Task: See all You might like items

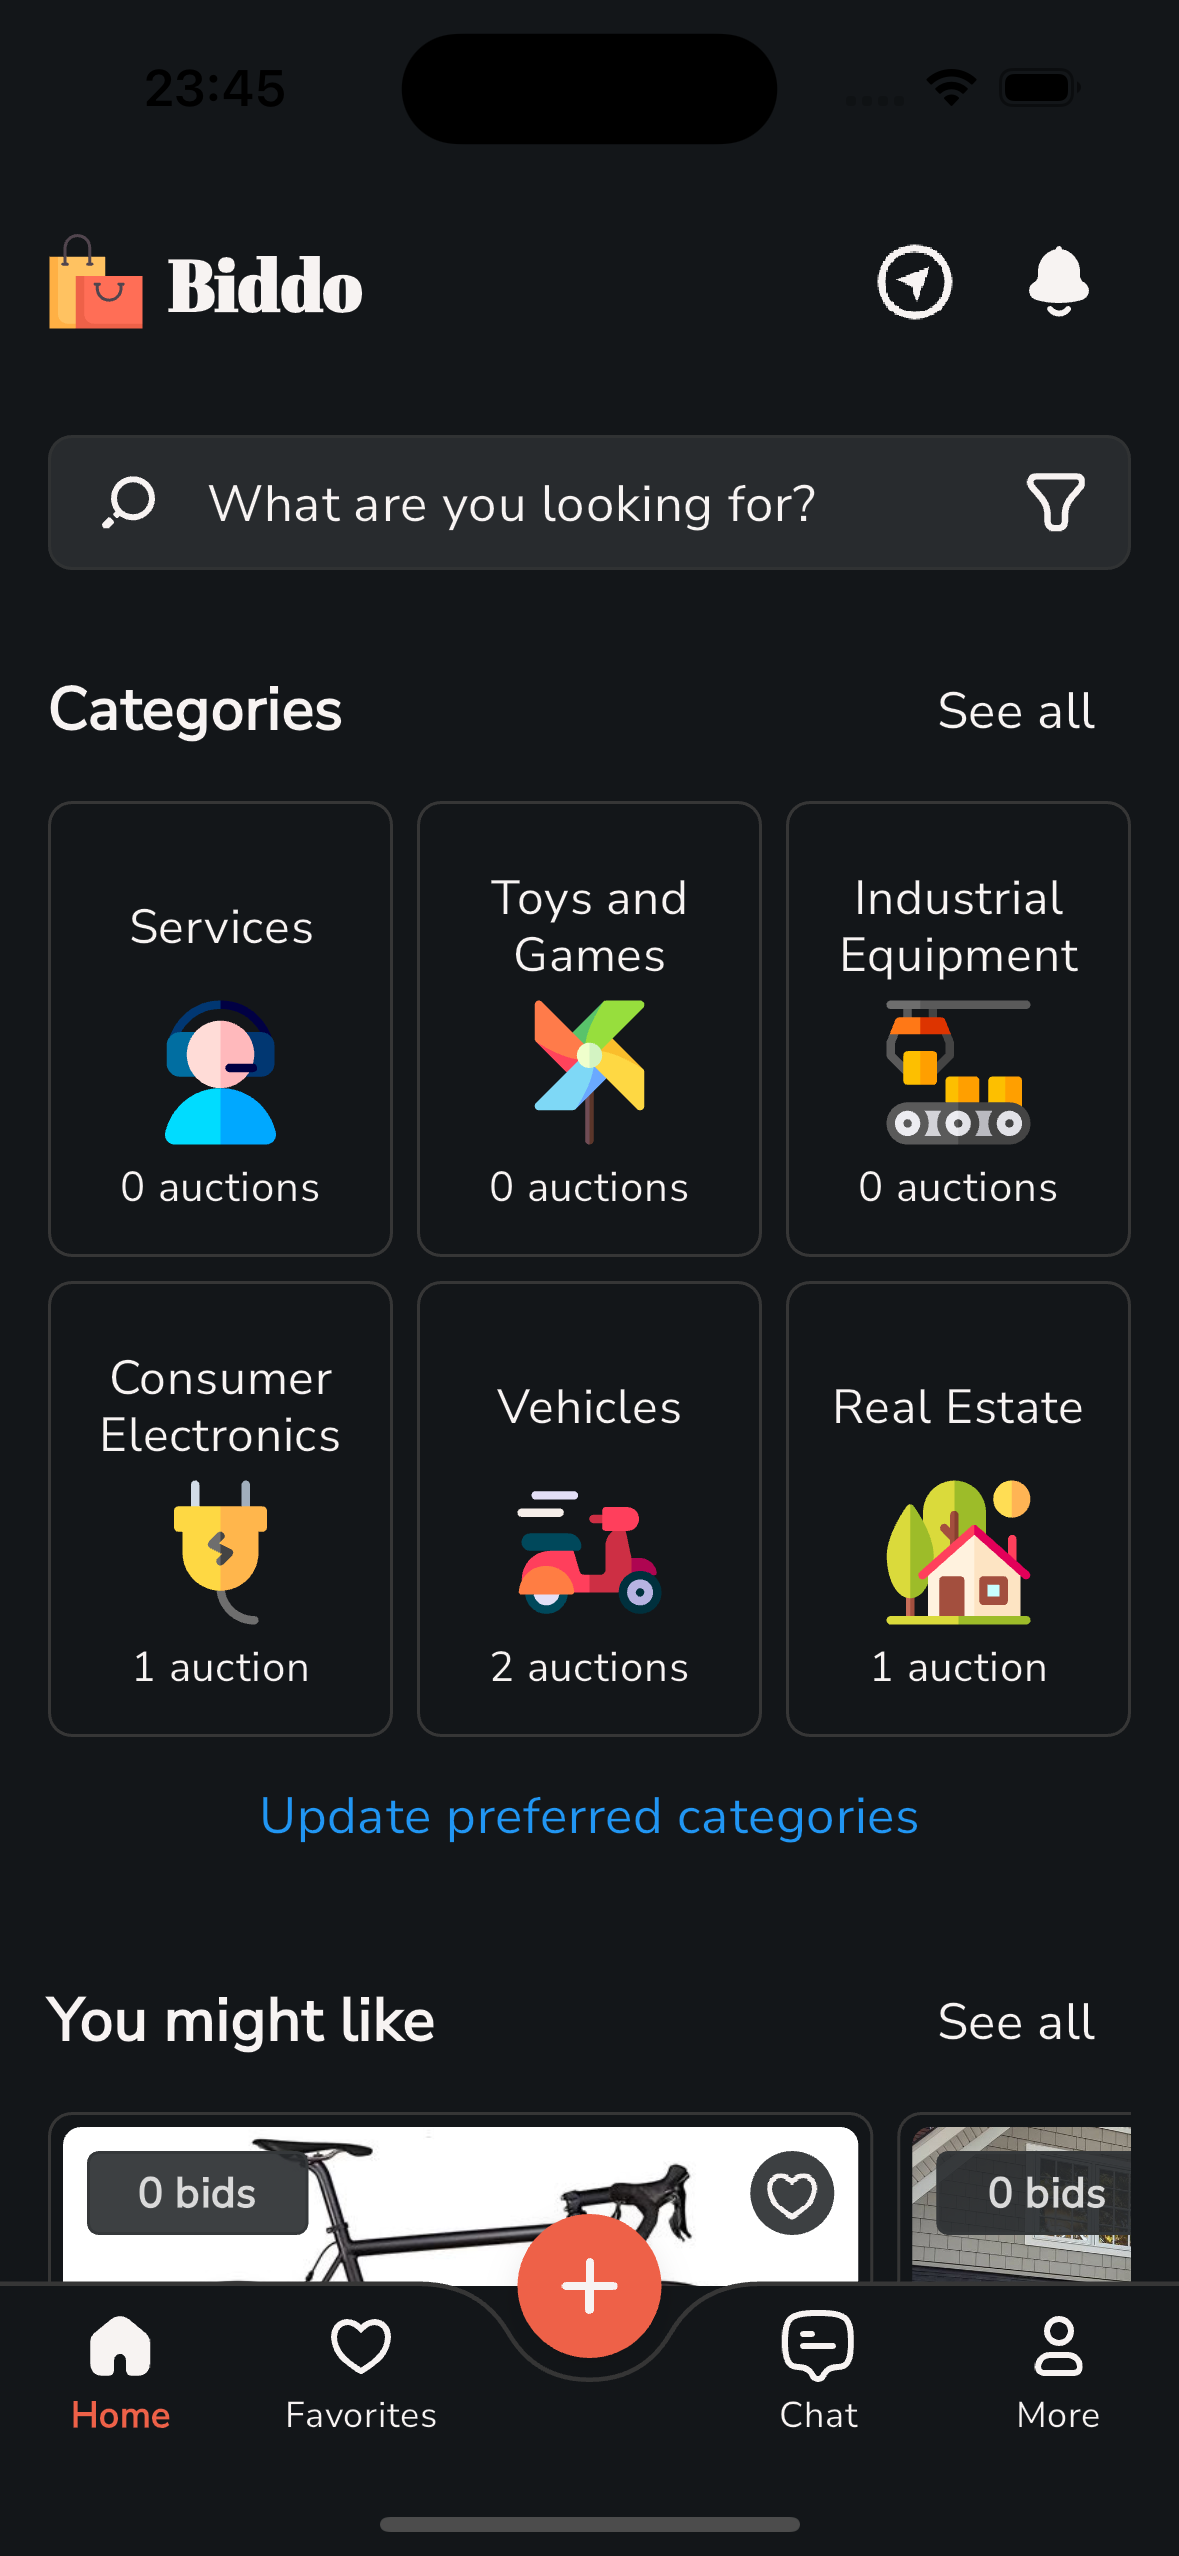Action: pos(1016,2022)
